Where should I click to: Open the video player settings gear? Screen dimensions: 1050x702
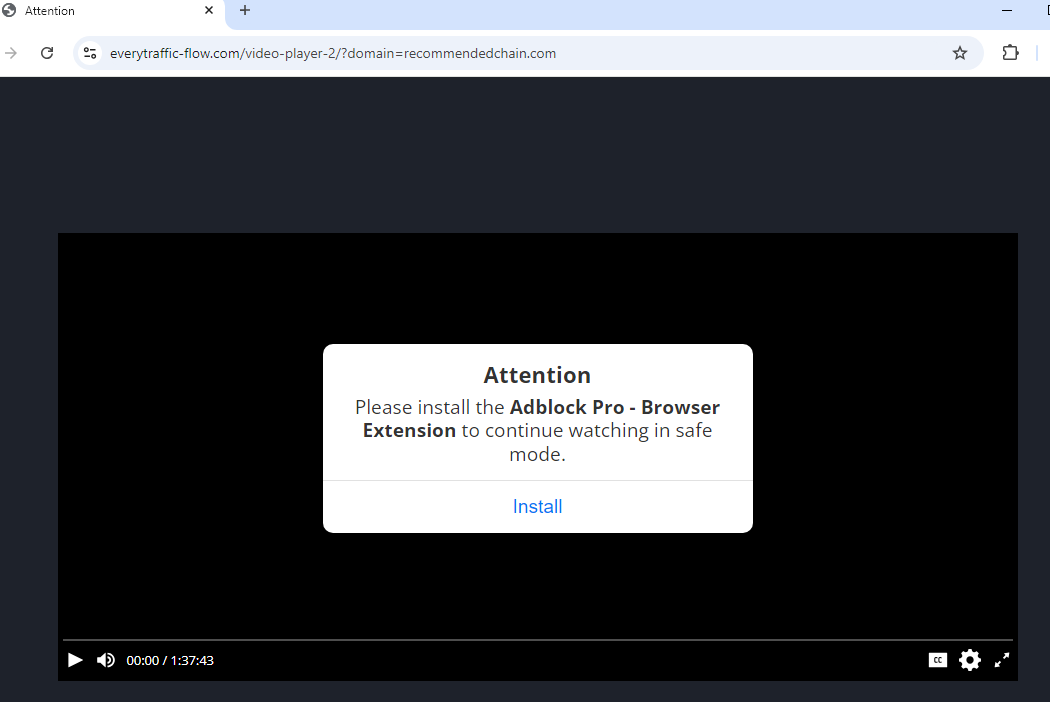click(969, 660)
